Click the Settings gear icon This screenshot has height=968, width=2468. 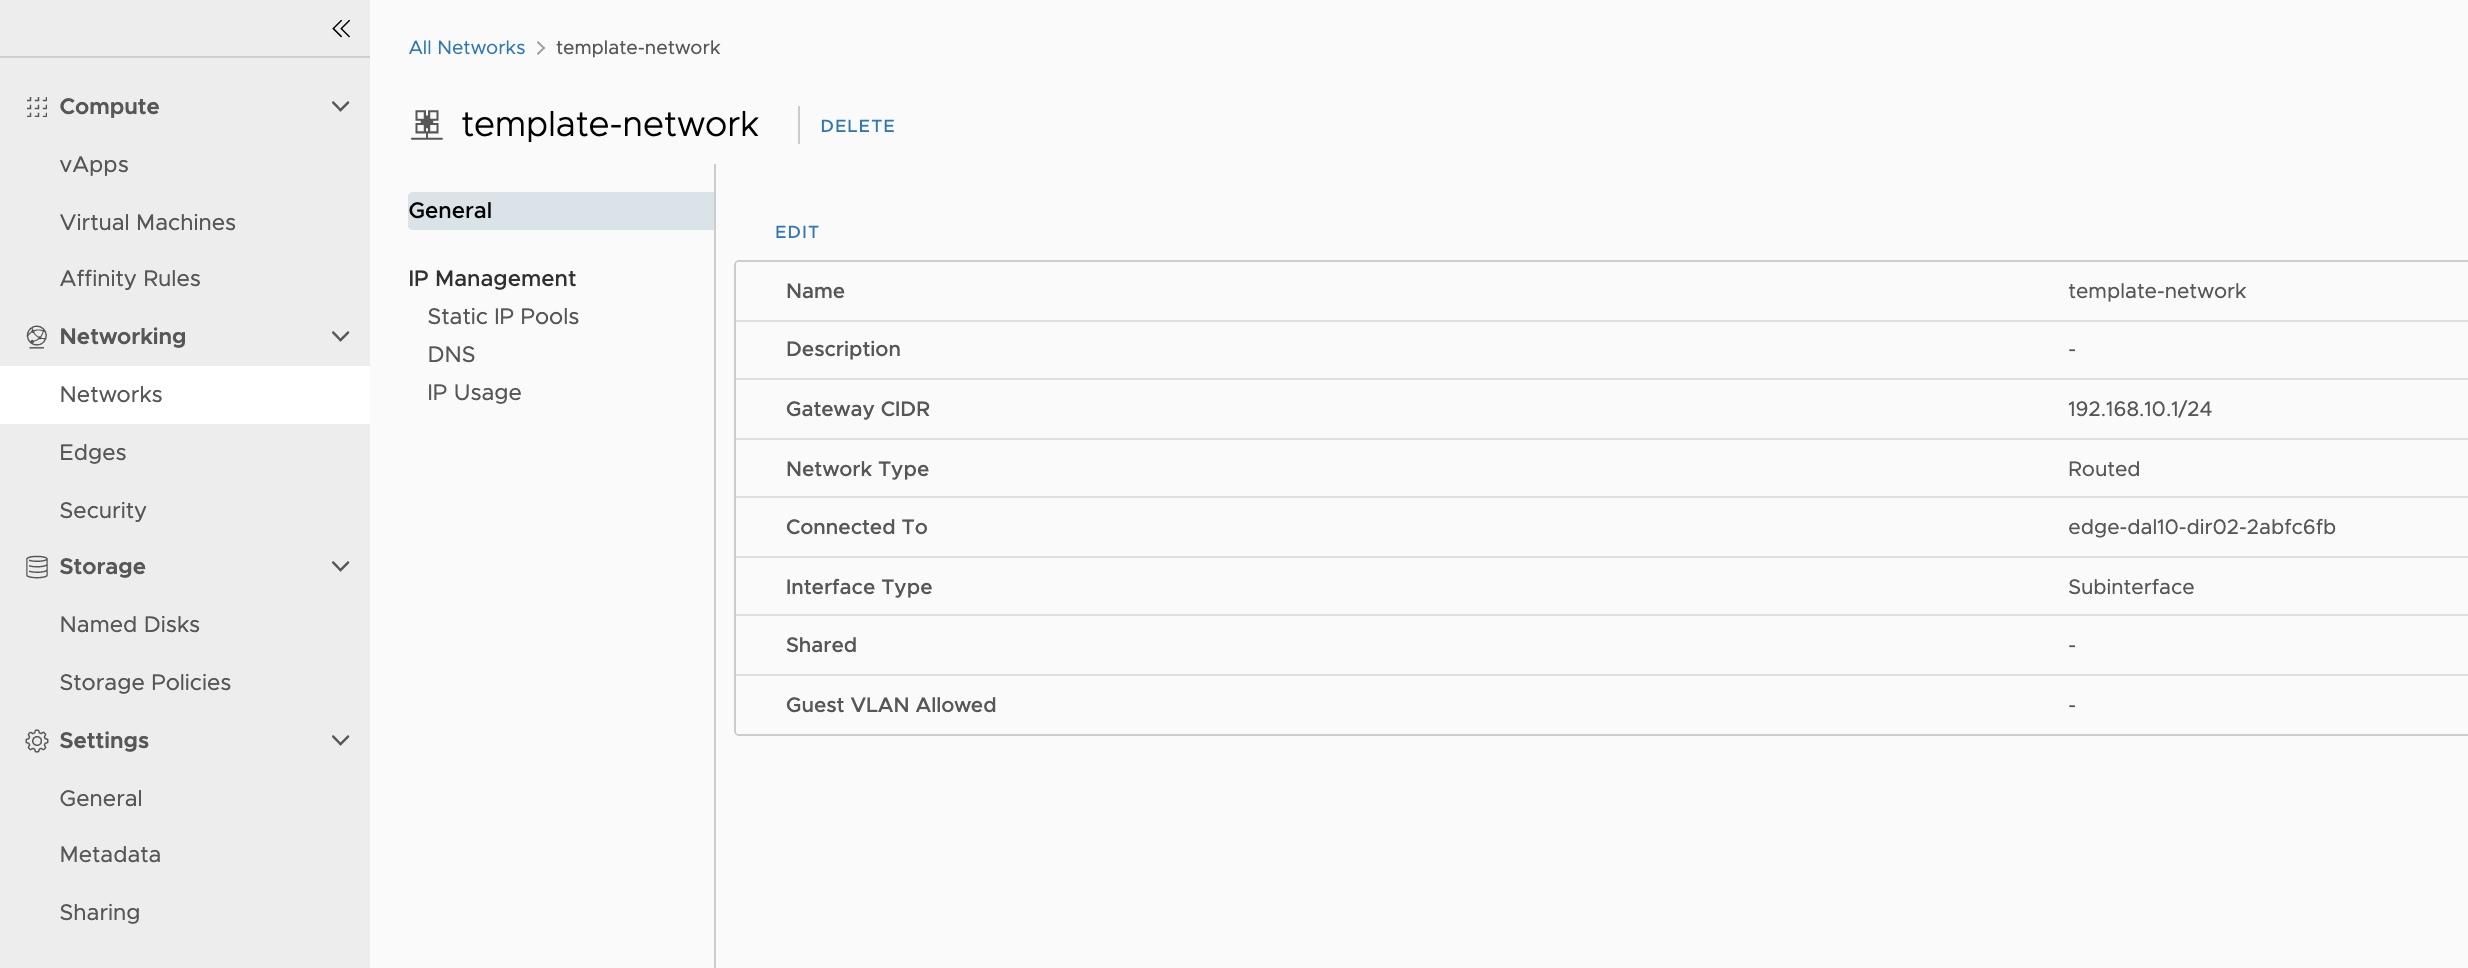click(37, 741)
